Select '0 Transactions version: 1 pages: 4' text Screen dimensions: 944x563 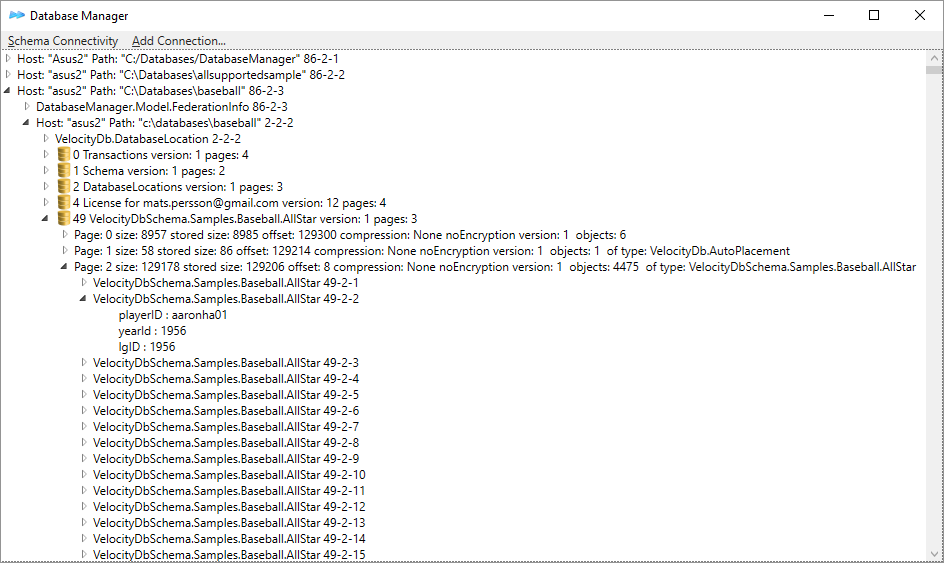tap(161, 155)
